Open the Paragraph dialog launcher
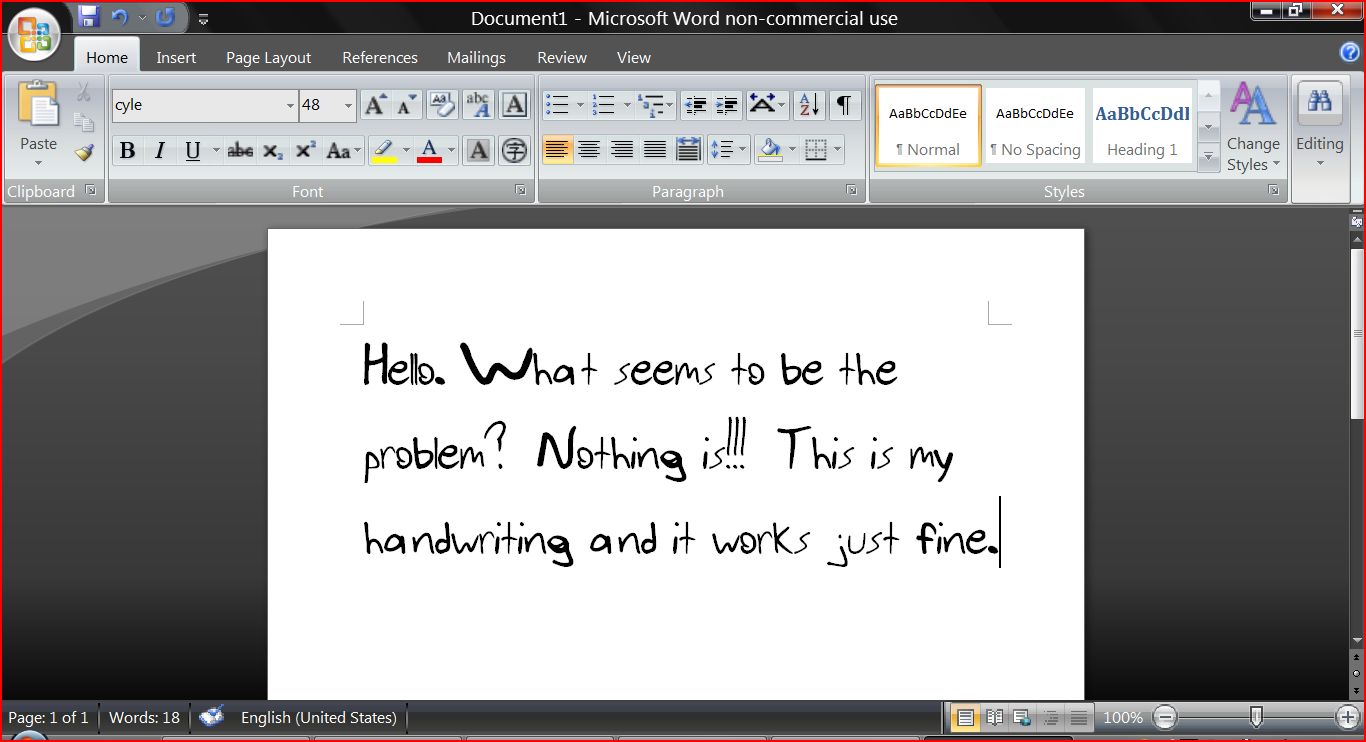The image size is (1366, 742). pyautogui.click(x=851, y=190)
